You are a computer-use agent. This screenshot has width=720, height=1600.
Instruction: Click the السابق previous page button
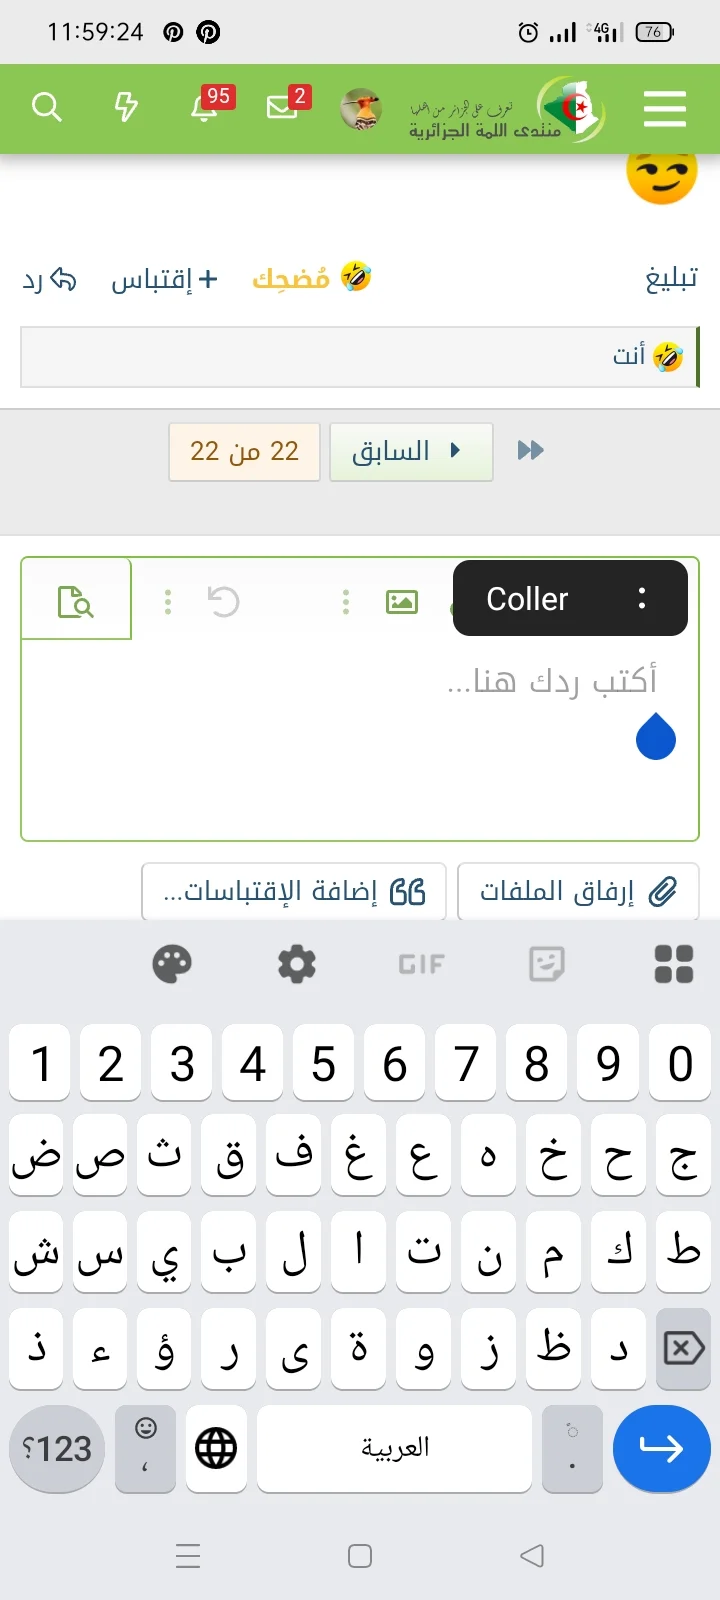click(411, 451)
